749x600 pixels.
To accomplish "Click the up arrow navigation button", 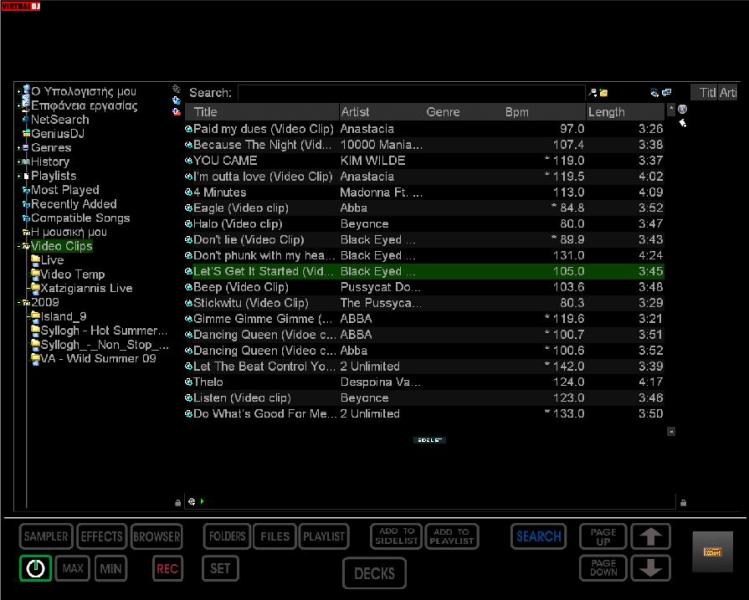I will [651, 537].
